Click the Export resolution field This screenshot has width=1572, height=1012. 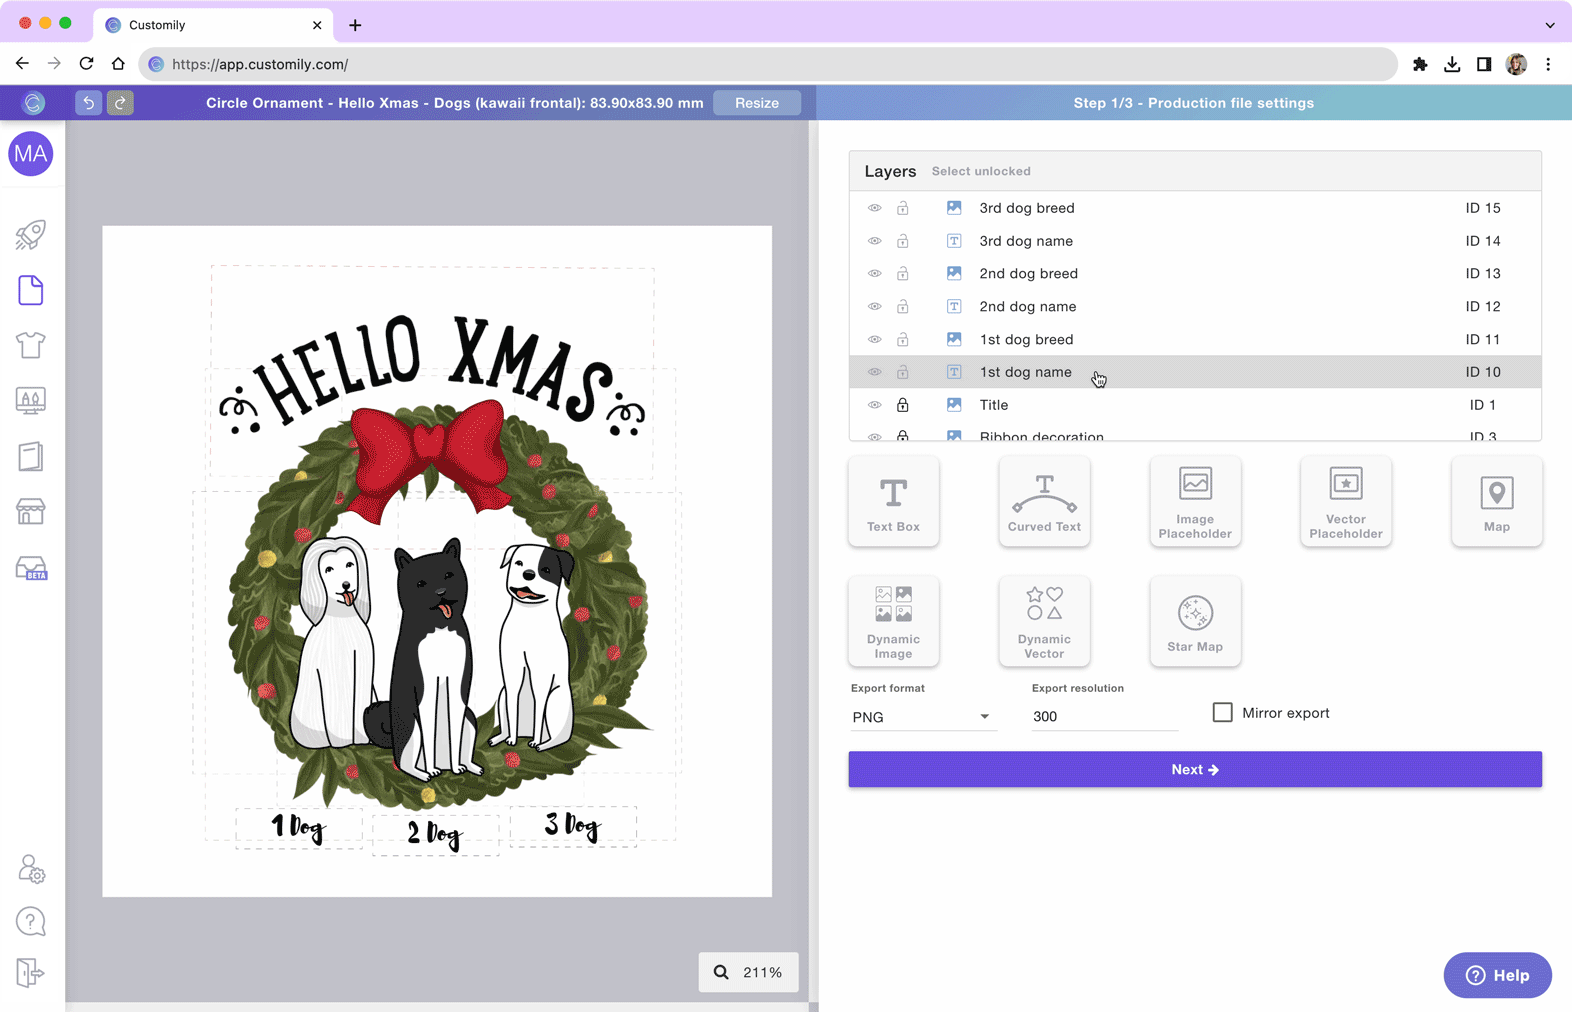point(1105,717)
